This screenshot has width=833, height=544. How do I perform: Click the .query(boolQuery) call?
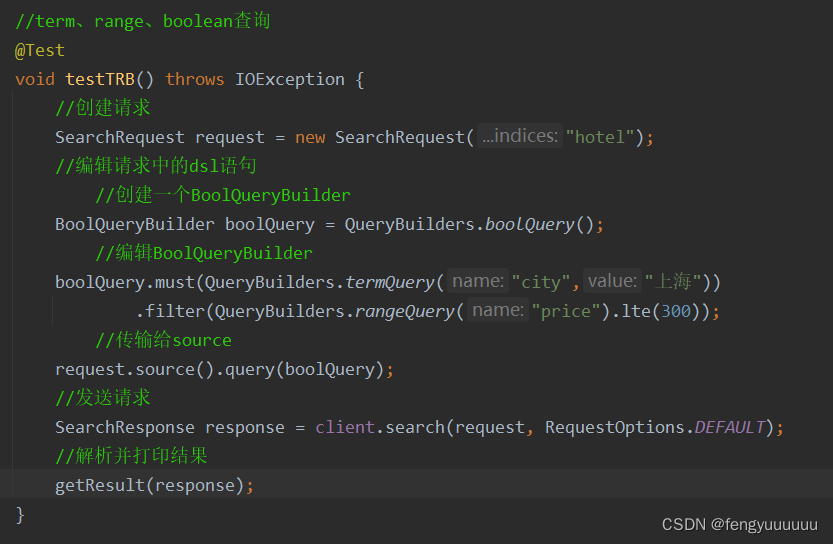(300, 369)
